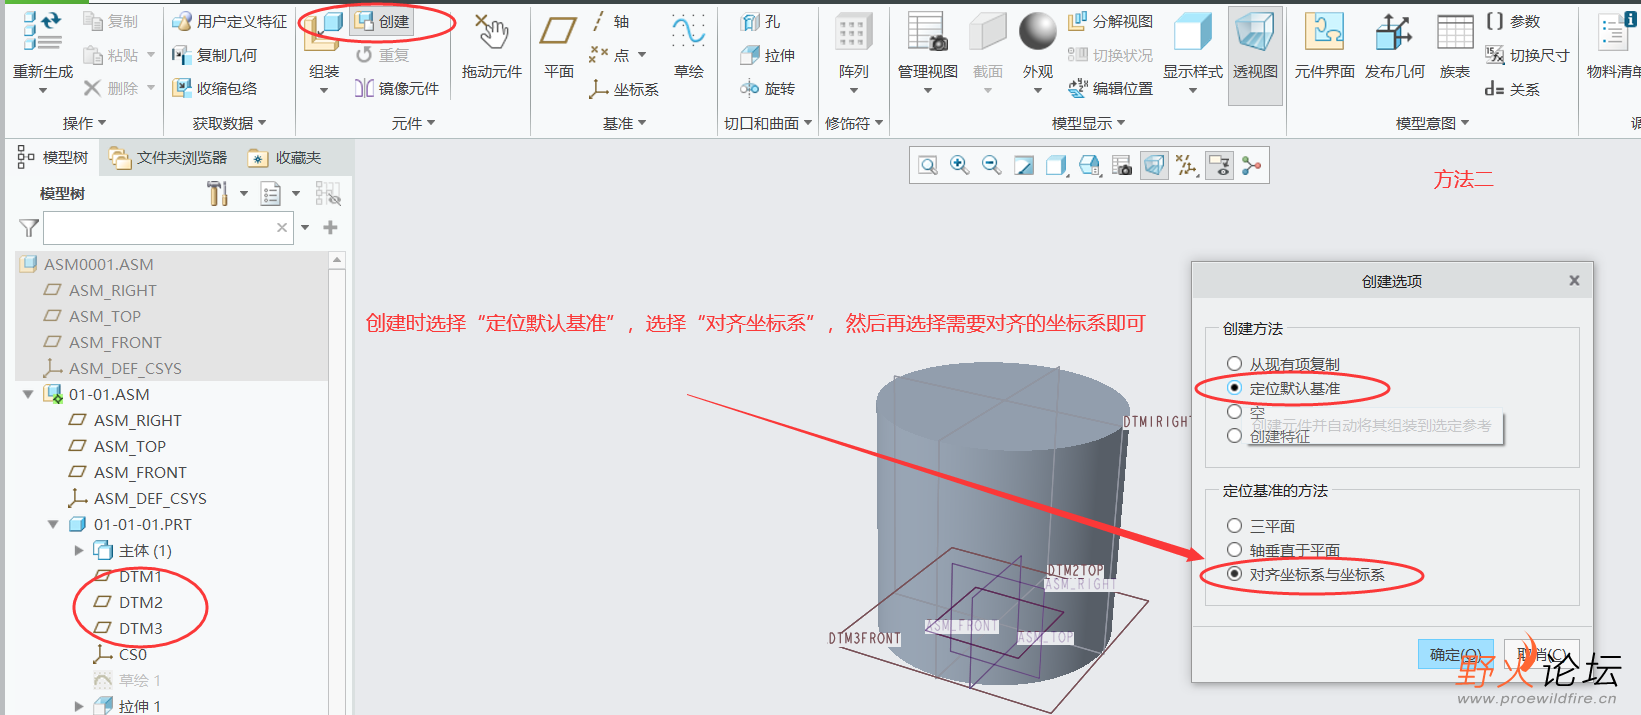Screen dimensions: 1641x715
Task: Collapse the 01-01.ASM tree node
Action: pos(28,394)
